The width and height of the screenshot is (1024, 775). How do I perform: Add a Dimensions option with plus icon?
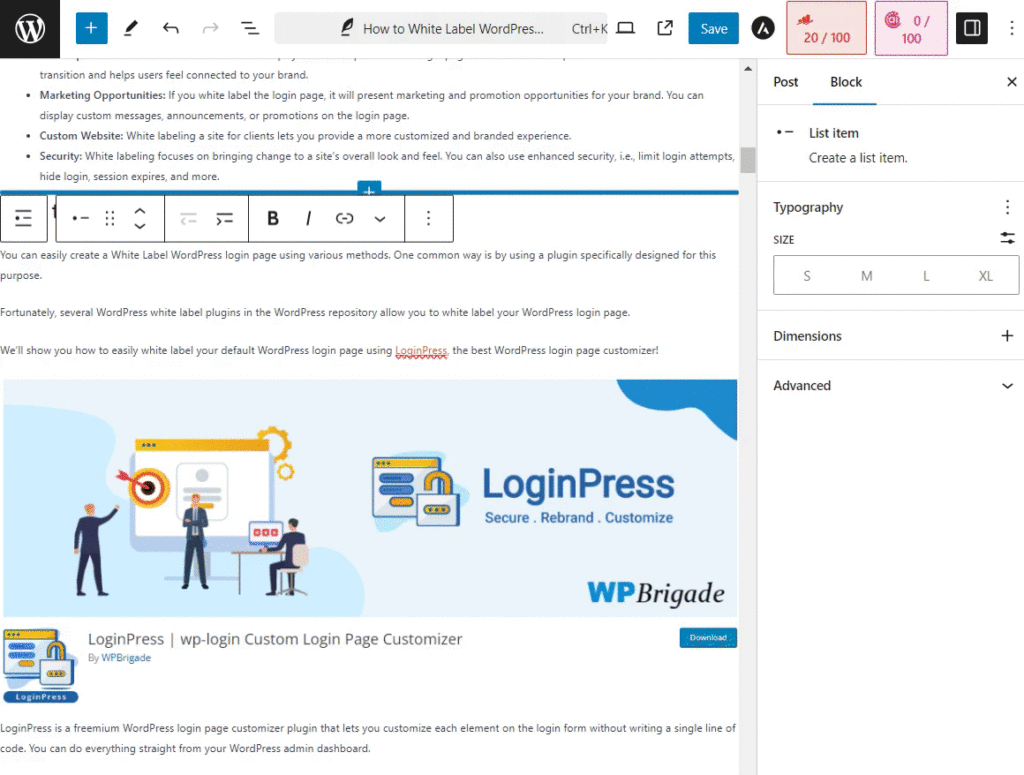(1007, 336)
